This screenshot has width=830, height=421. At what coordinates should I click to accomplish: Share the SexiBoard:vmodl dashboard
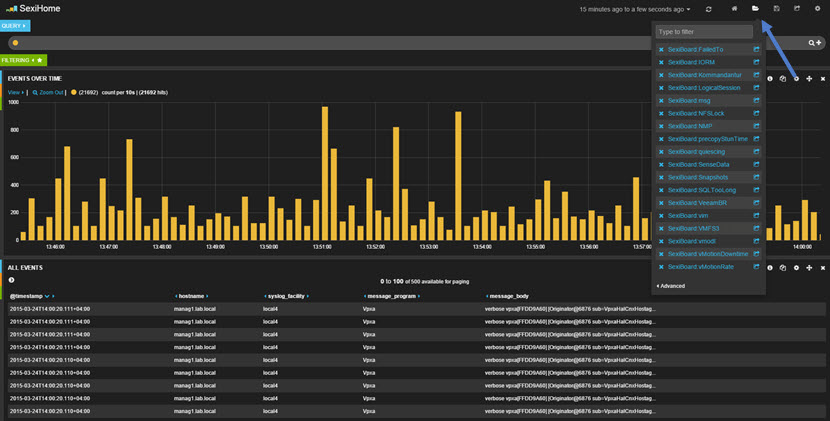point(756,241)
